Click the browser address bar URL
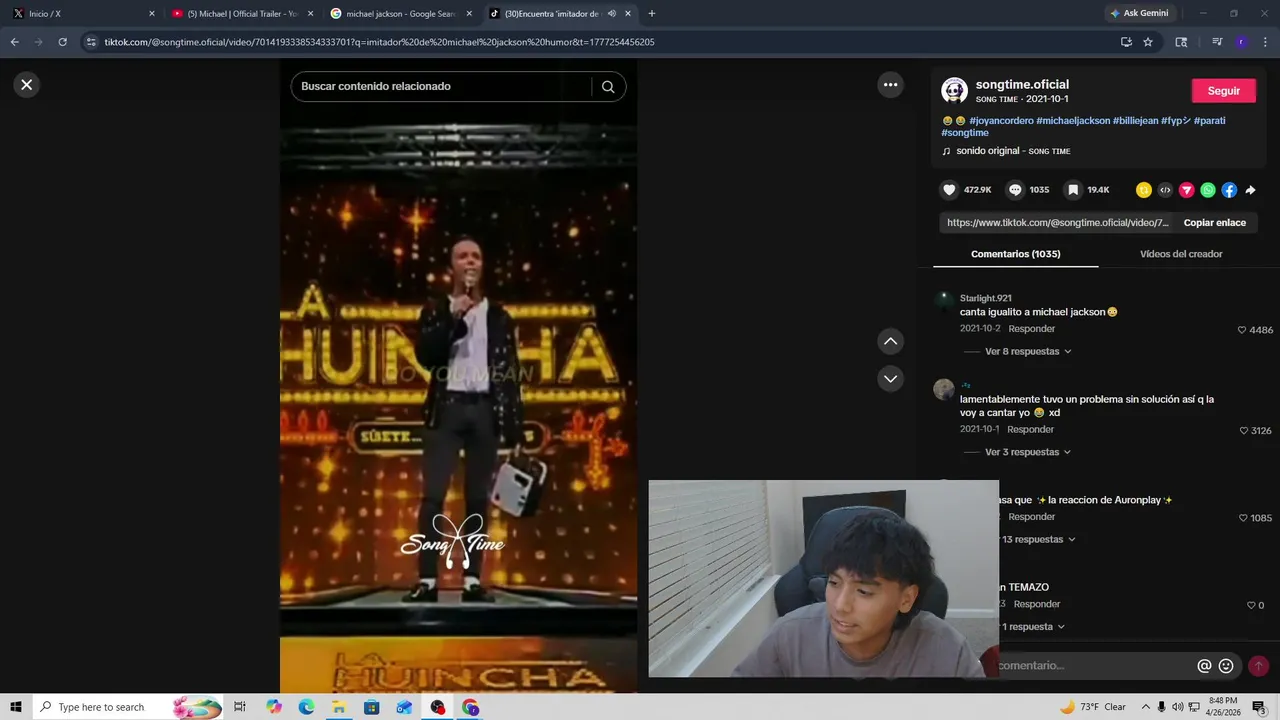Screen dimensions: 1280x720 click(x=380, y=42)
